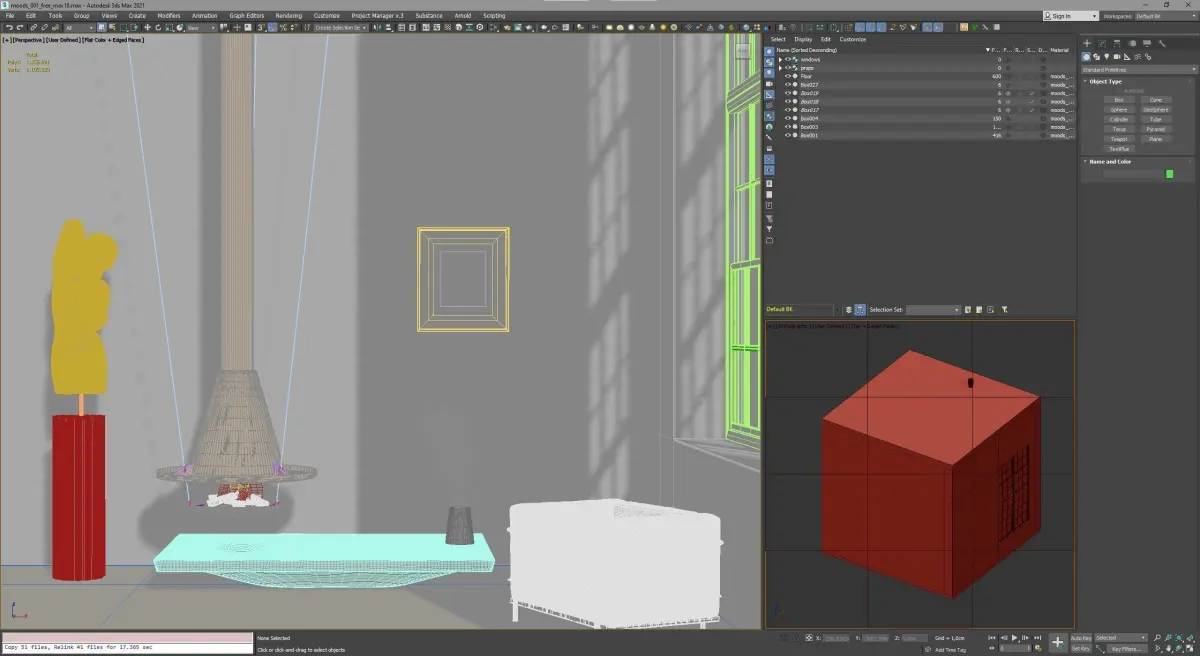Open the Scene Explorer Display menu

point(803,39)
